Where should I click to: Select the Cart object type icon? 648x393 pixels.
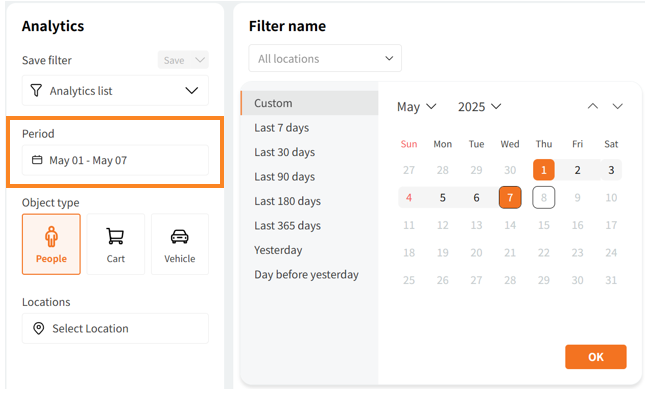click(x=115, y=236)
